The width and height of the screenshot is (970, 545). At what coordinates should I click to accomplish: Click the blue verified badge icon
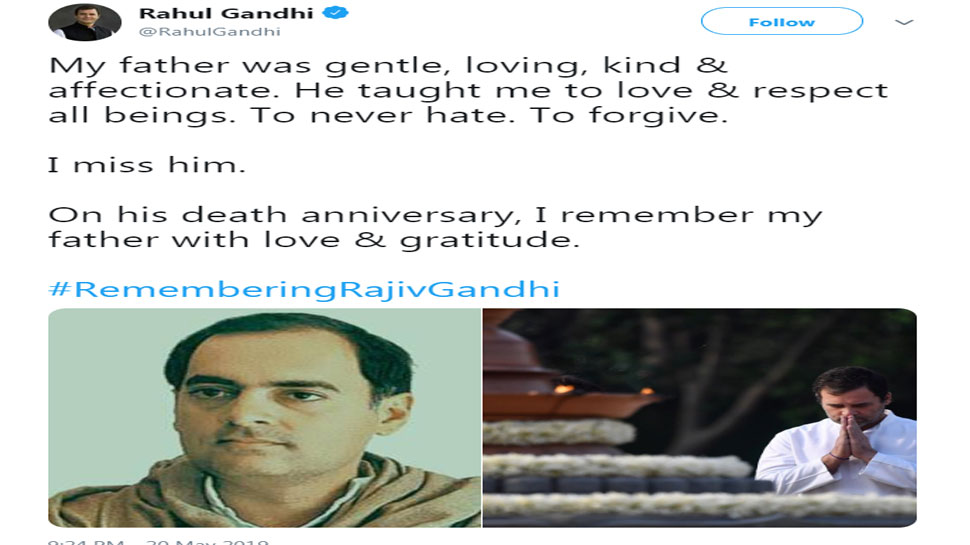coord(336,12)
